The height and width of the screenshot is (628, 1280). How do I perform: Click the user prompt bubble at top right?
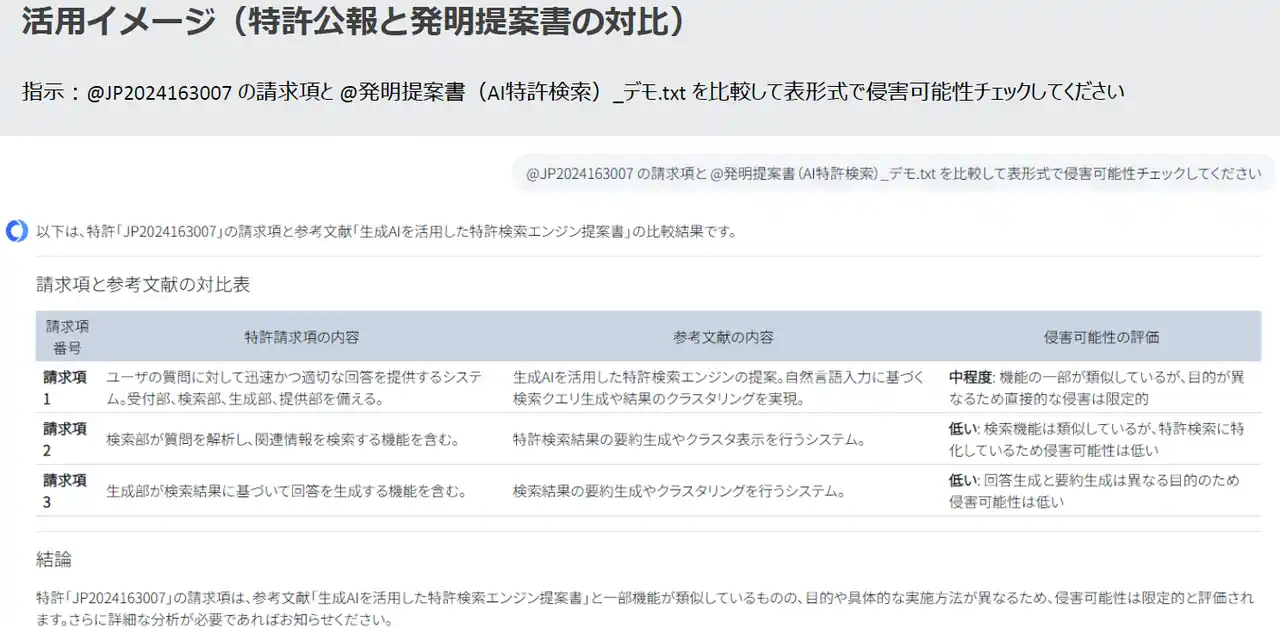[x=893, y=173]
